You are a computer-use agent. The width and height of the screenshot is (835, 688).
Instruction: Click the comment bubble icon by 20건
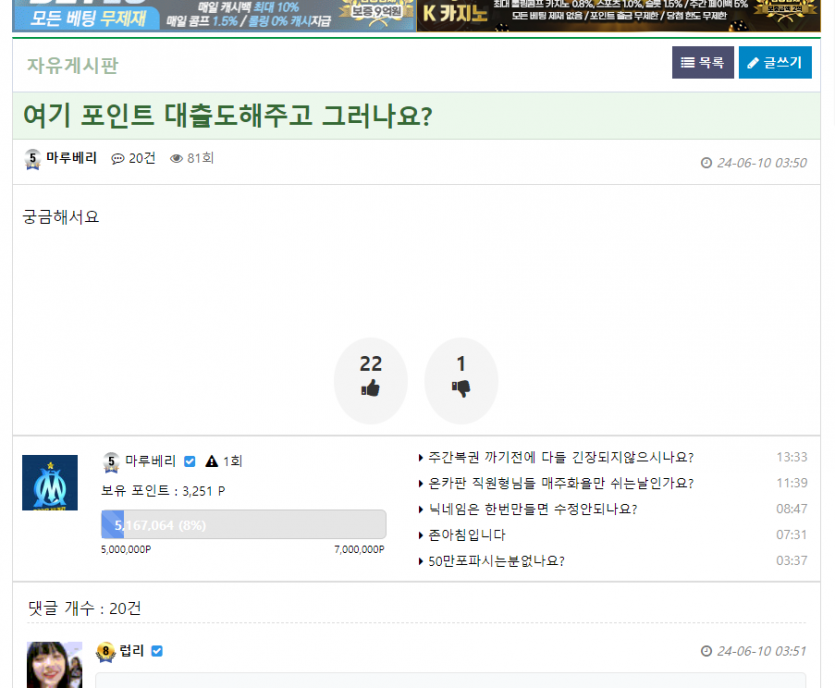[117, 159]
